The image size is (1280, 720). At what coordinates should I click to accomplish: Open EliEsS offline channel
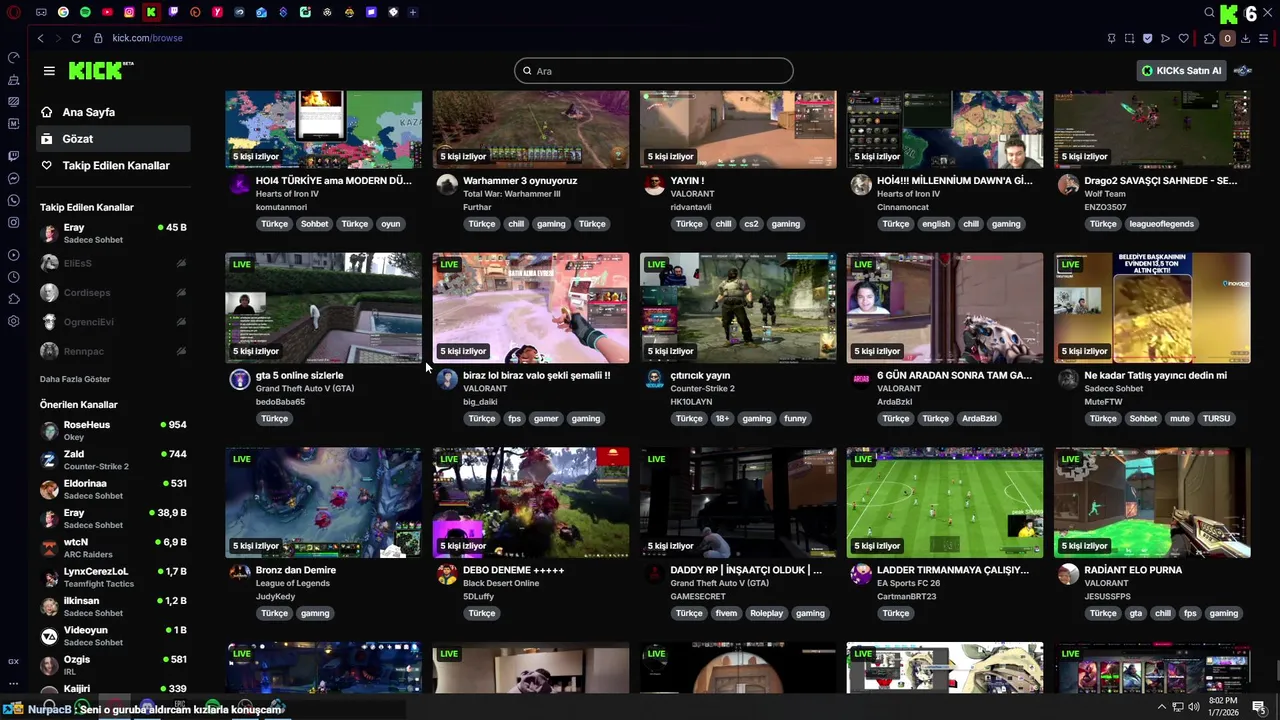coord(112,263)
